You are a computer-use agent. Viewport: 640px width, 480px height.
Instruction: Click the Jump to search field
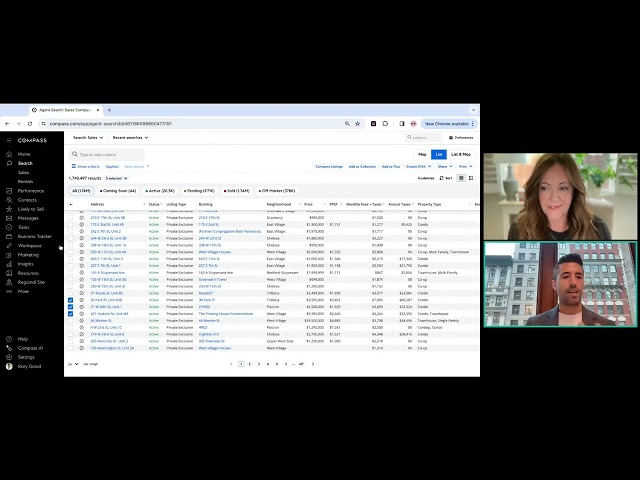423,138
